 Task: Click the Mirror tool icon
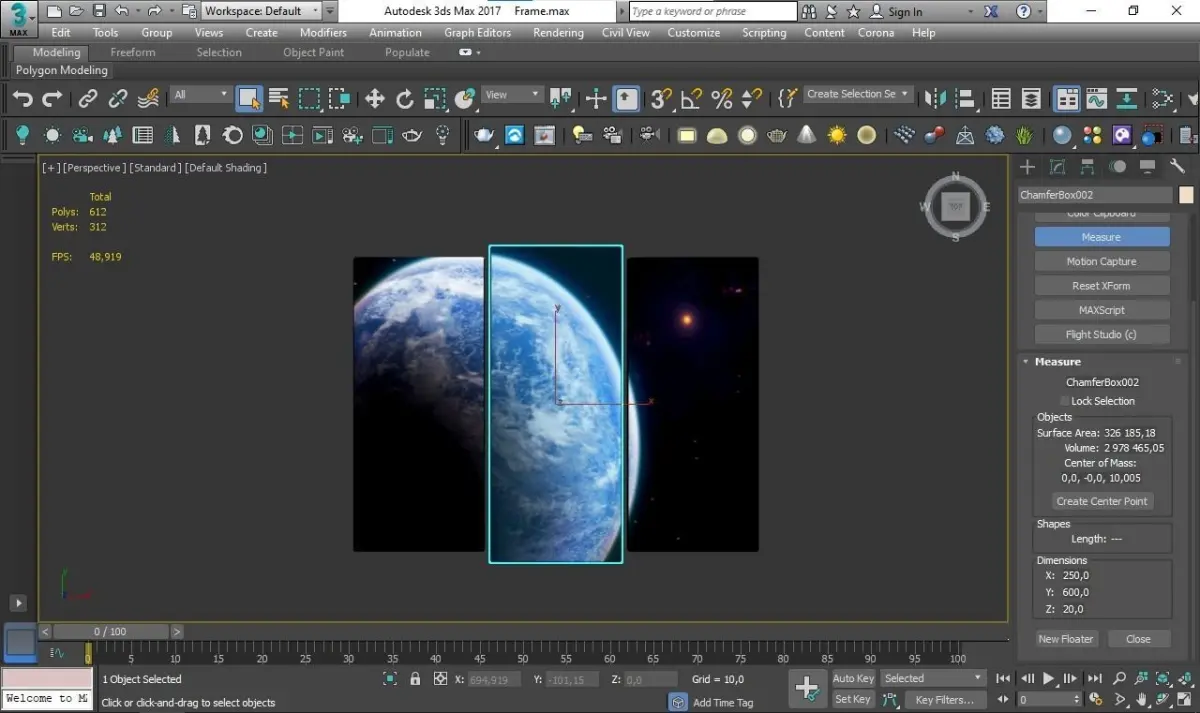pos(935,98)
